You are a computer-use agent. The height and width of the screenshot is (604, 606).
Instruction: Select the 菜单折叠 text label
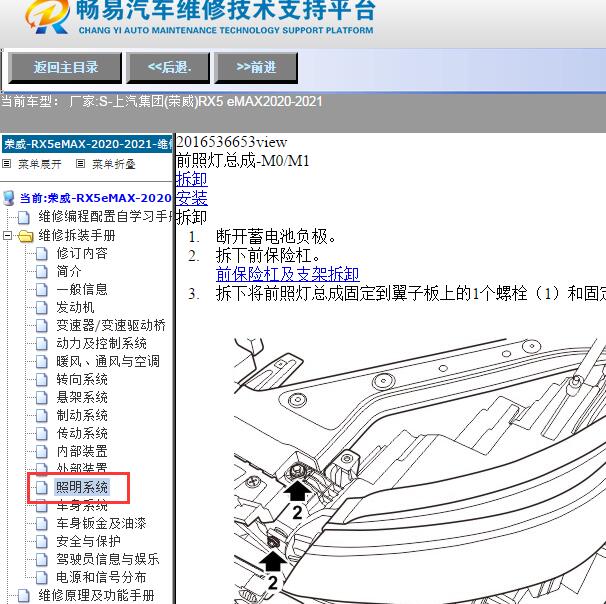(114, 164)
